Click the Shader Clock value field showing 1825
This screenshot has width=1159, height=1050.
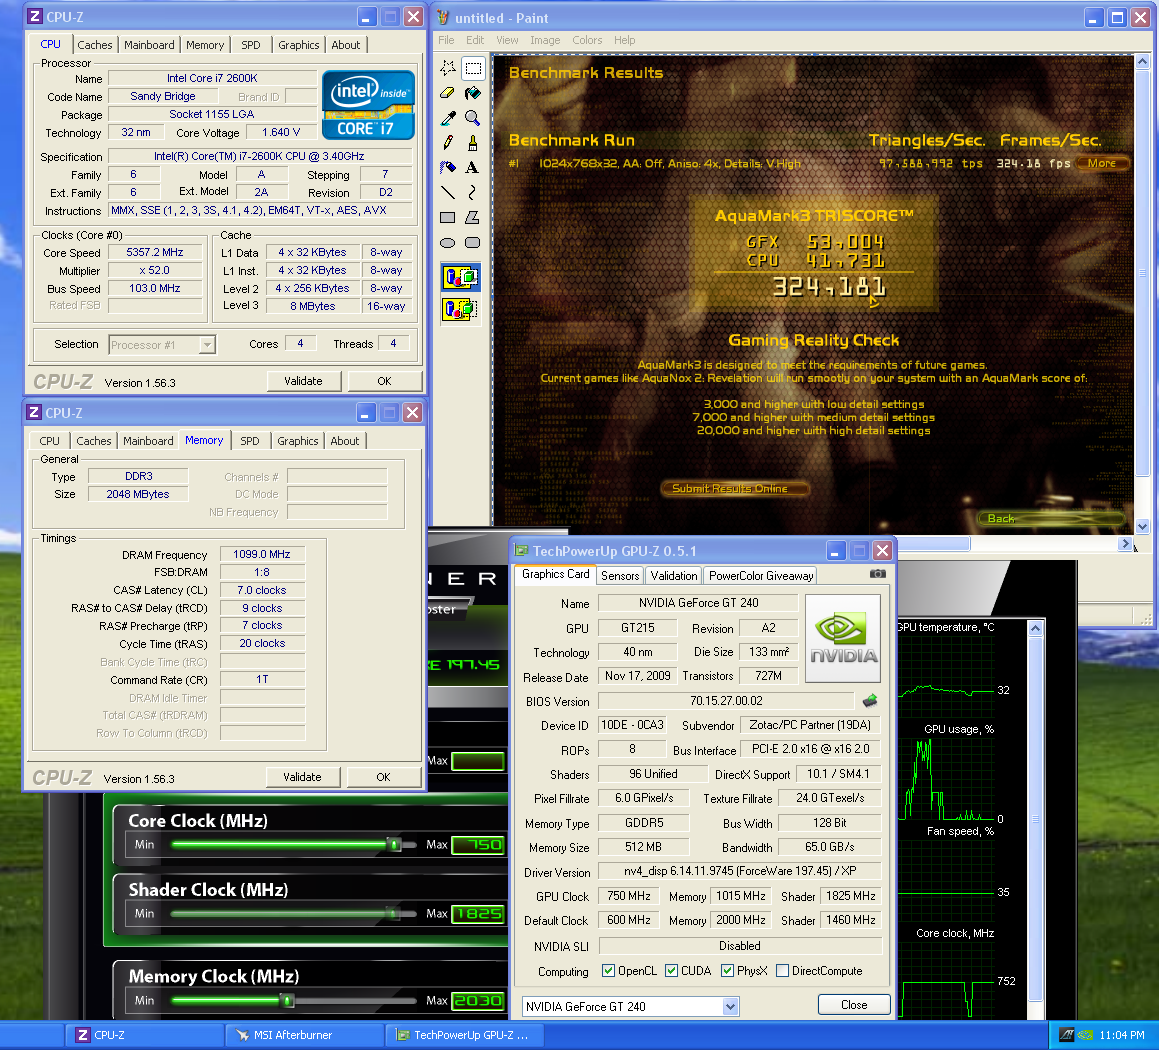pos(478,913)
